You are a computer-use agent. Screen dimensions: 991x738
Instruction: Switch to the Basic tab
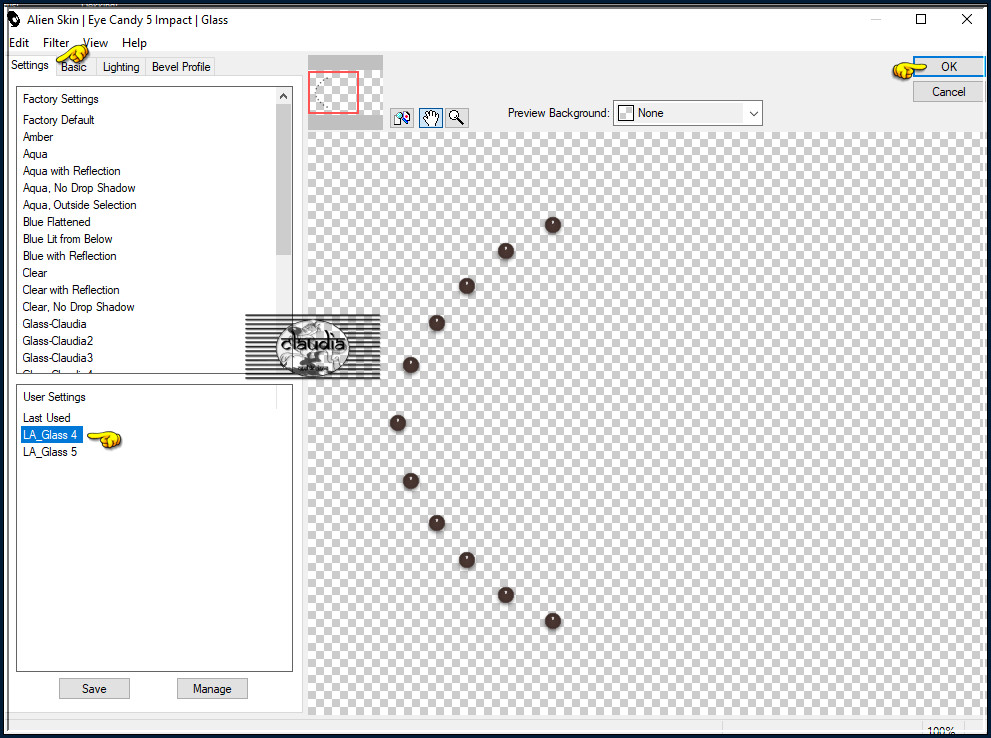coord(74,67)
